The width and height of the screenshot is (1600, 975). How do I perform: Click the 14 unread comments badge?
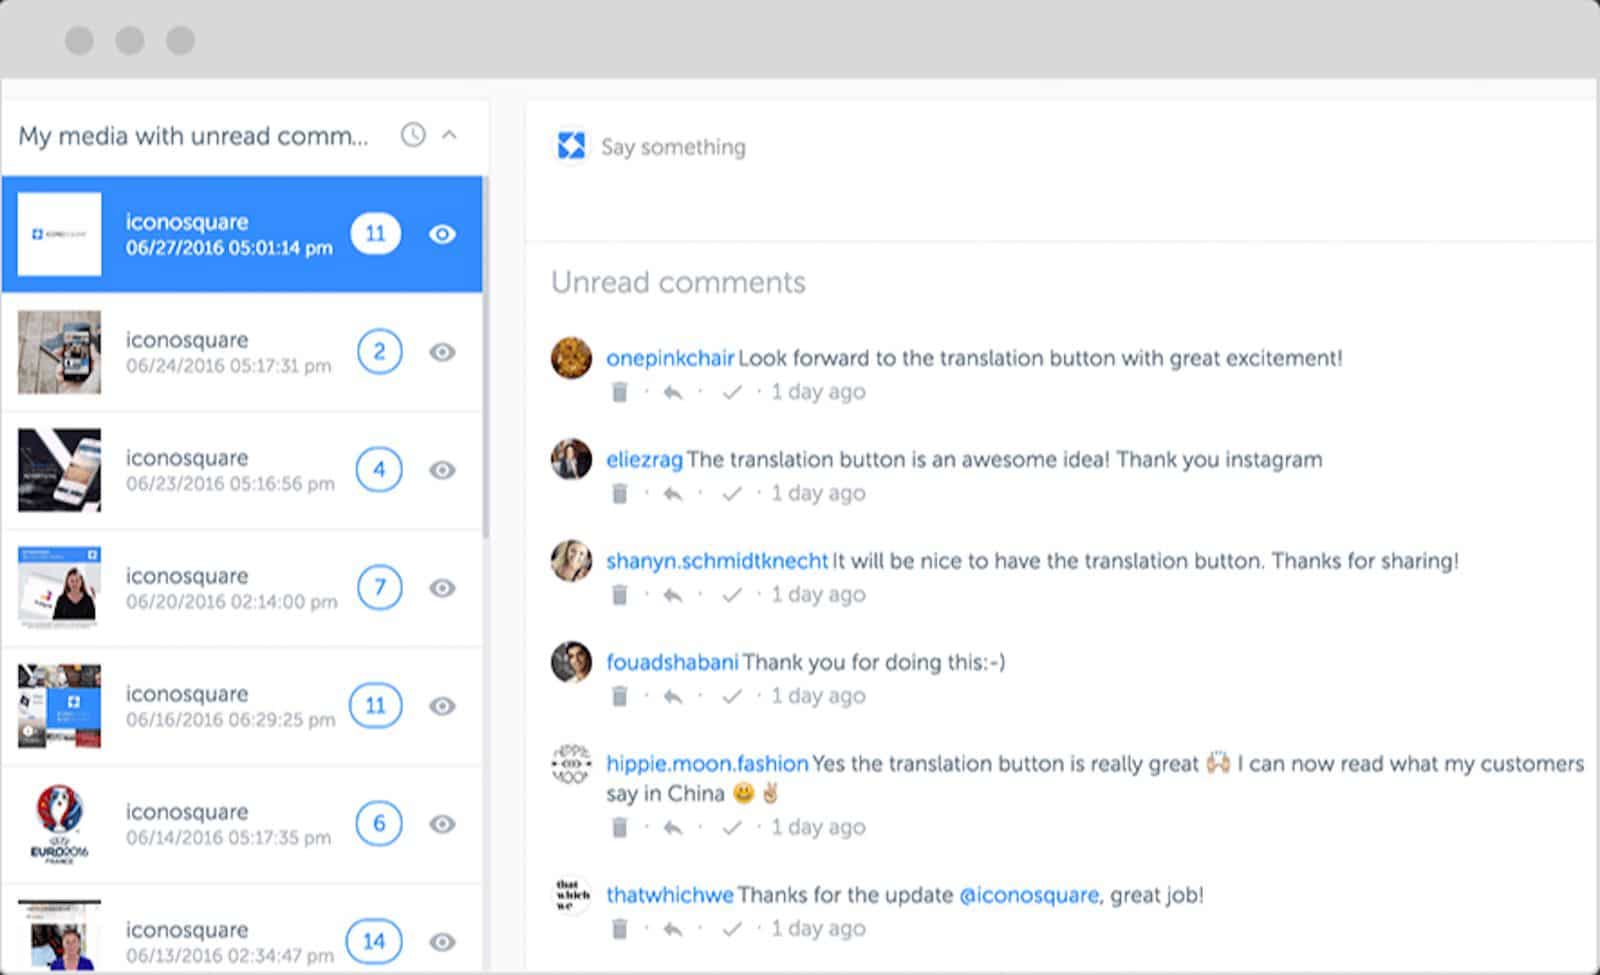click(x=374, y=942)
